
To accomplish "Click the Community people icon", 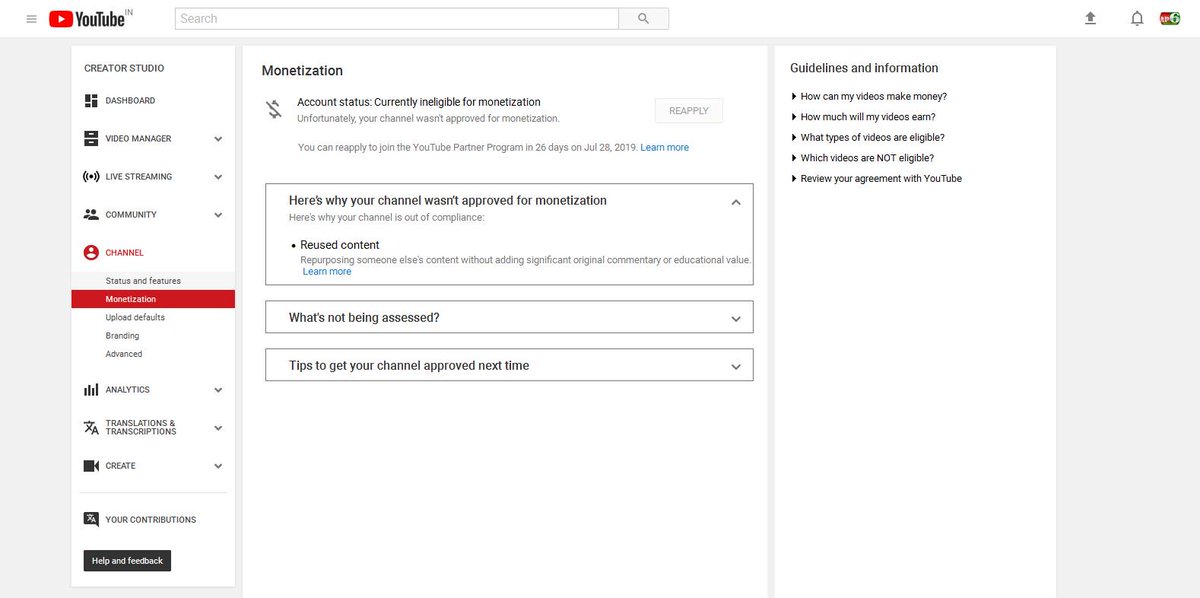I will click(x=91, y=215).
